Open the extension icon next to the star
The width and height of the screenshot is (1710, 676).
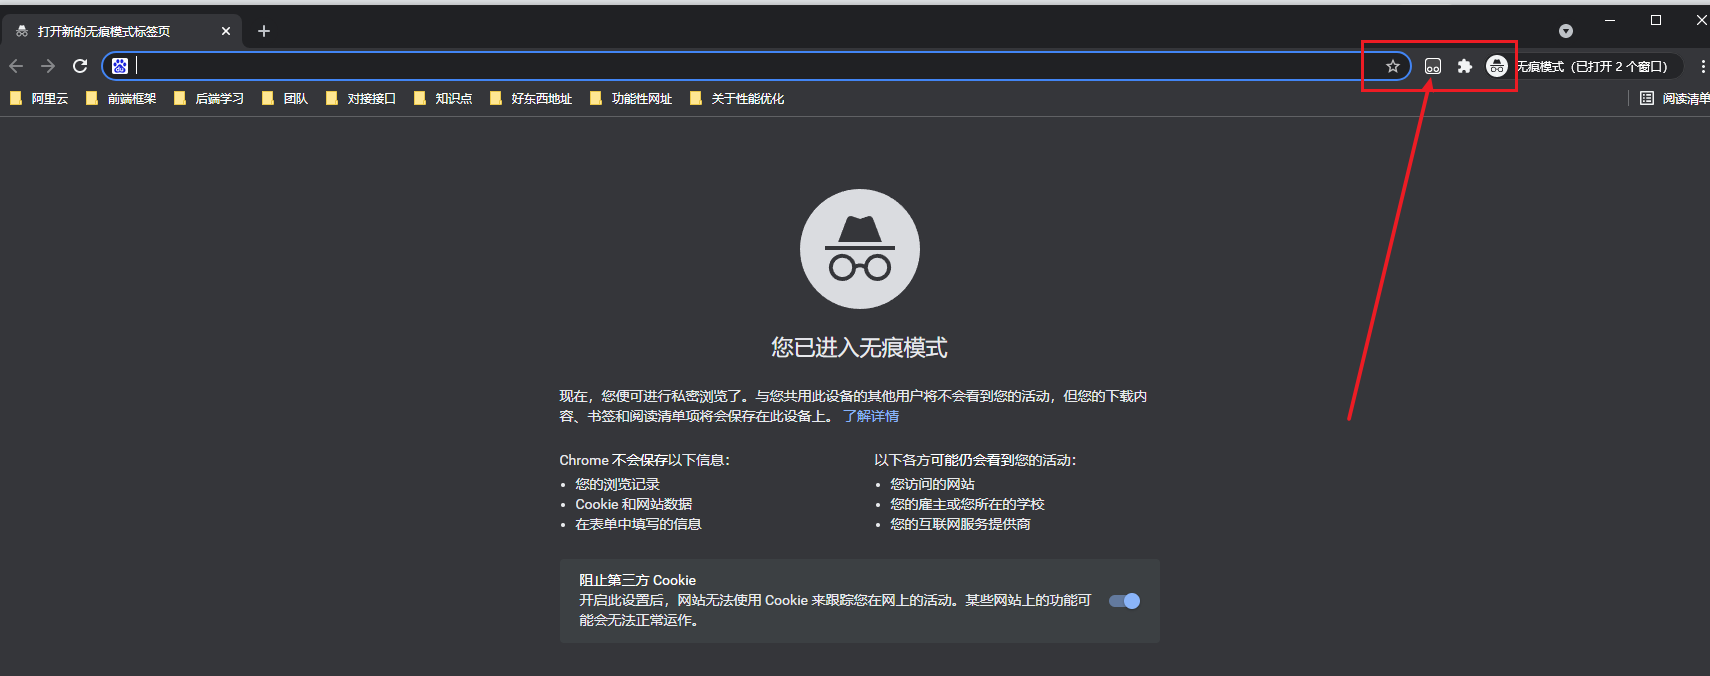[x=1433, y=66]
